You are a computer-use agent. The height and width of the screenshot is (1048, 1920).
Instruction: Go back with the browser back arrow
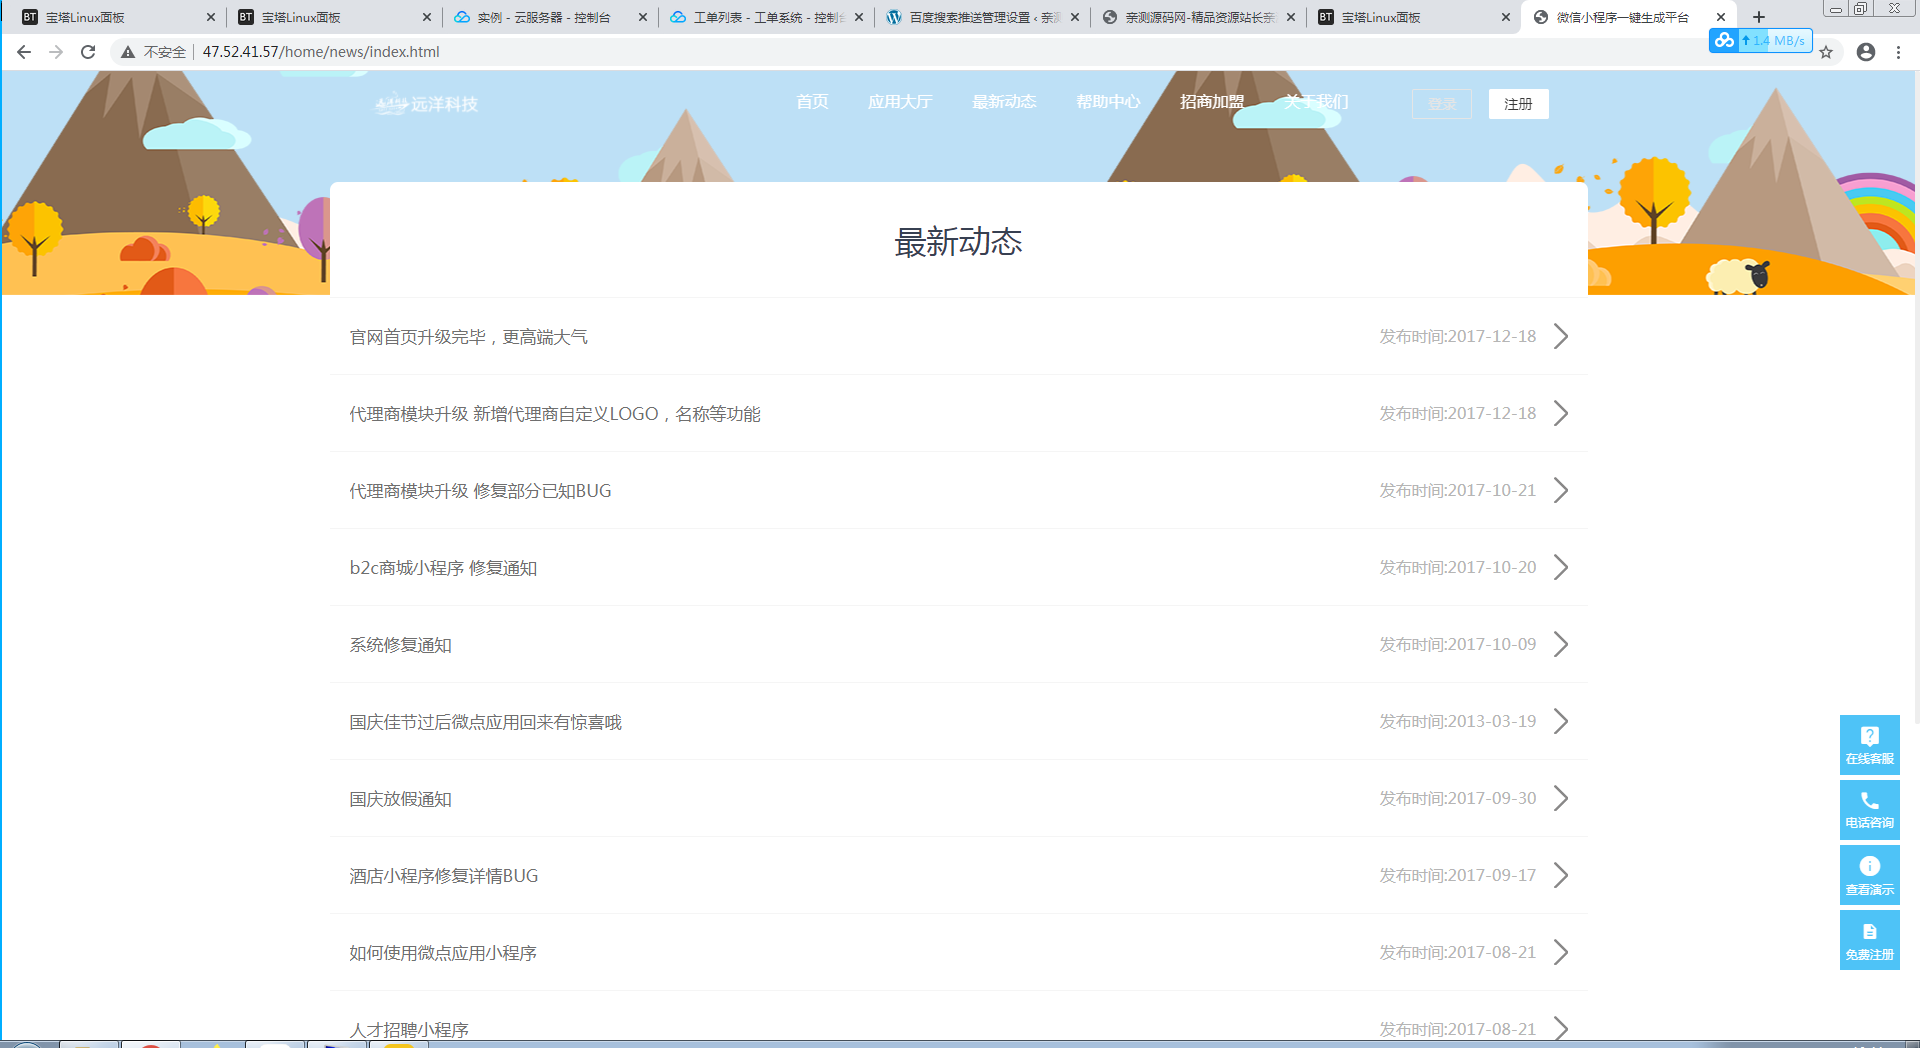24,52
